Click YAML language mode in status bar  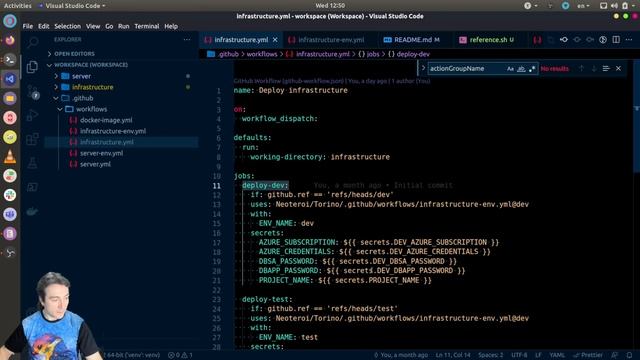(557, 355)
